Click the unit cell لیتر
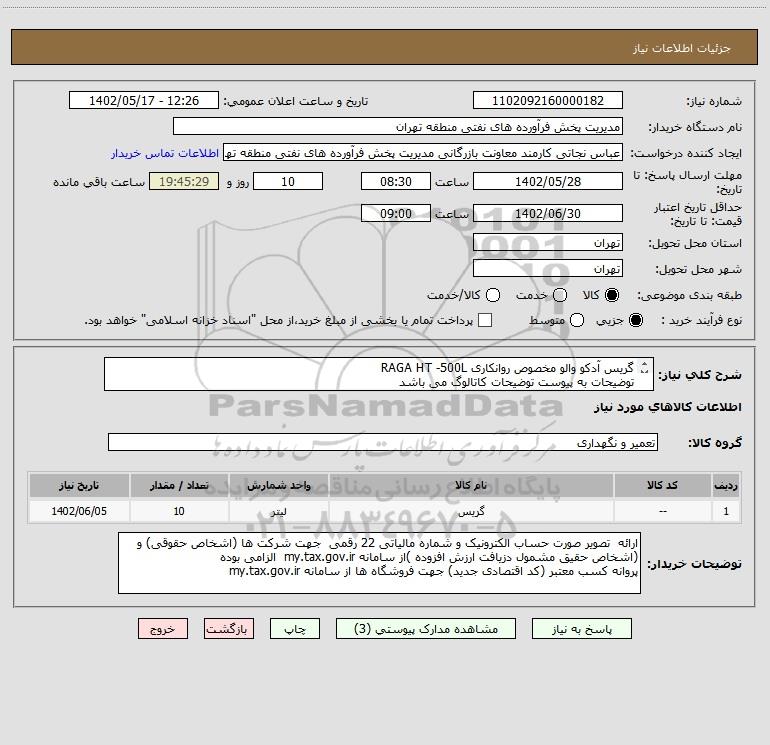 click(278, 511)
